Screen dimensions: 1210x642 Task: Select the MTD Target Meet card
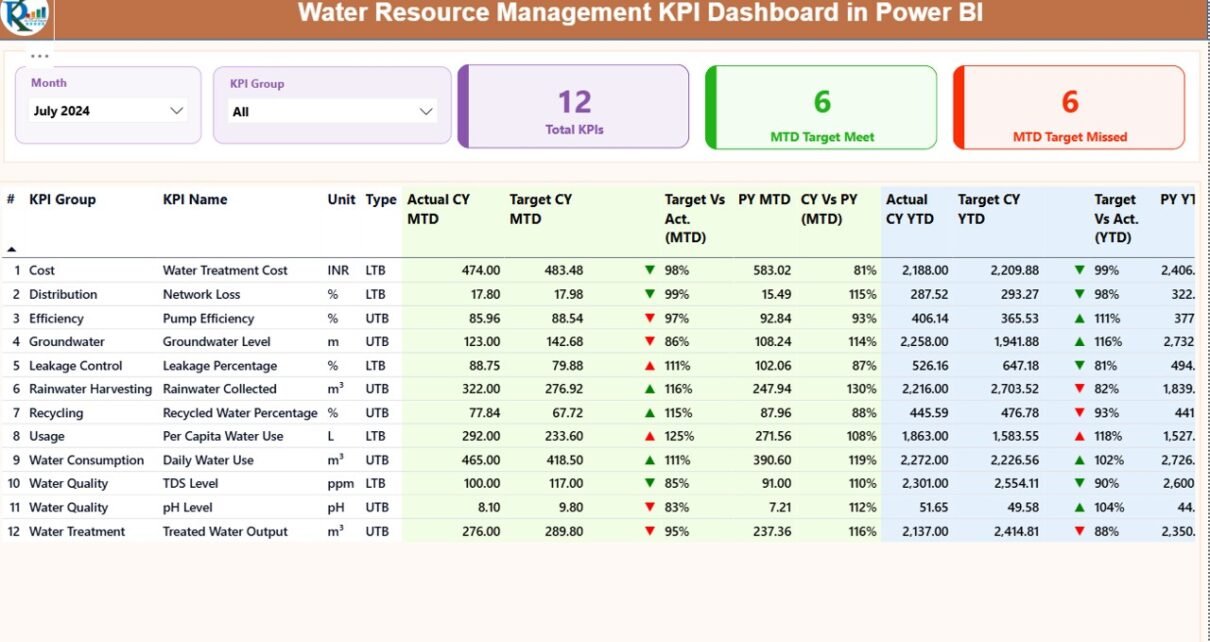pyautogui.click(x=821, y=107)
